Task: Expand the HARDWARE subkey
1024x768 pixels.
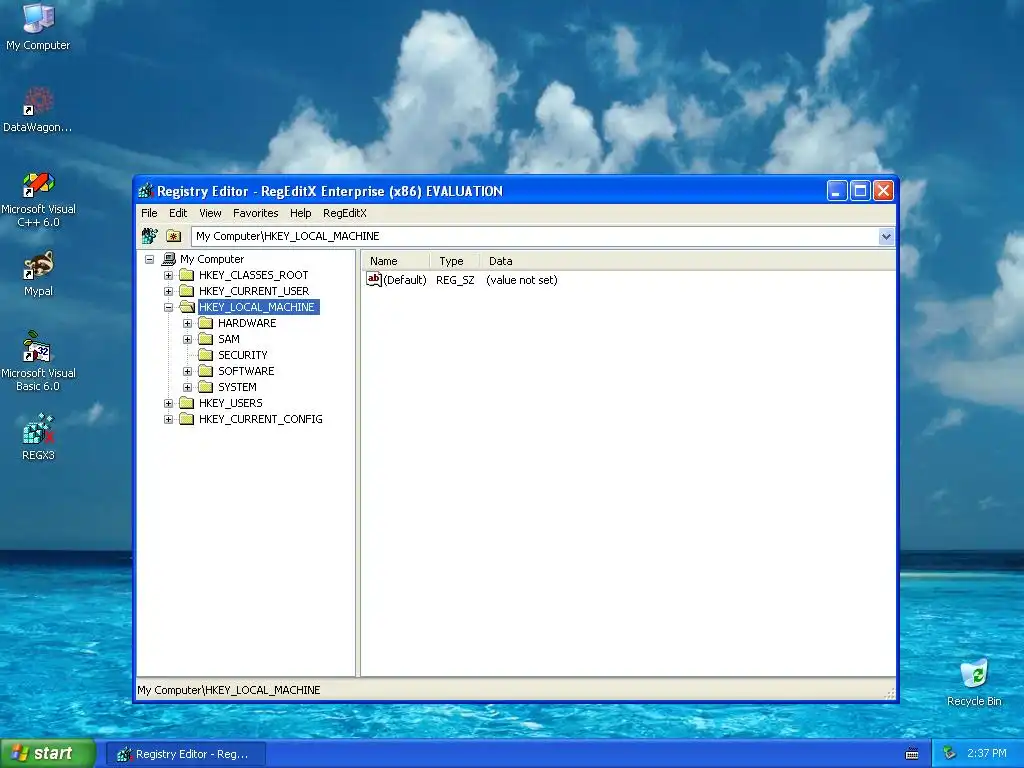Action: (x=187, y=323)
